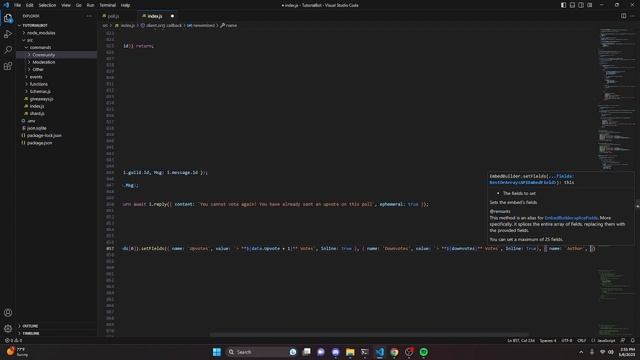Open the Selection menu
Image resolution: width=640 pixels, height=360 pixels.
[x=47, y=5]
